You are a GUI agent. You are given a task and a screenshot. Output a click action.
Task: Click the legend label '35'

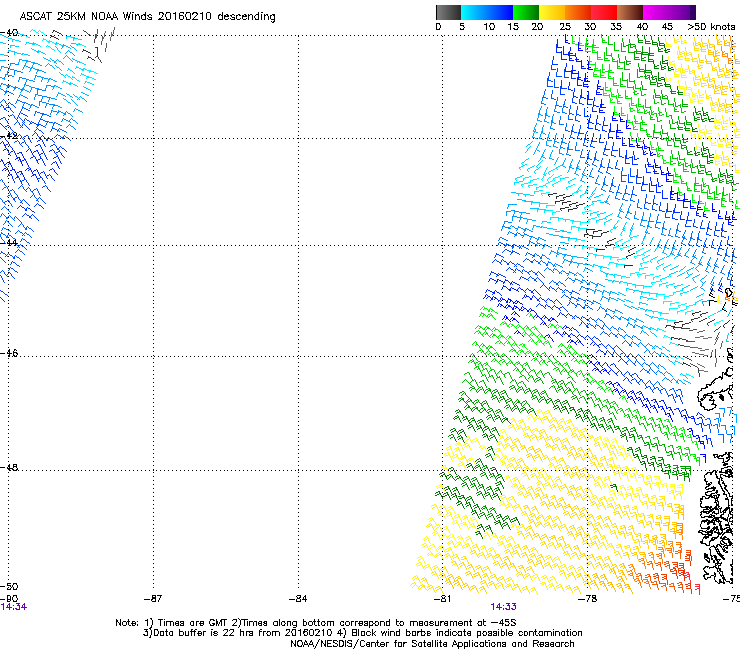tap(616, 27)
